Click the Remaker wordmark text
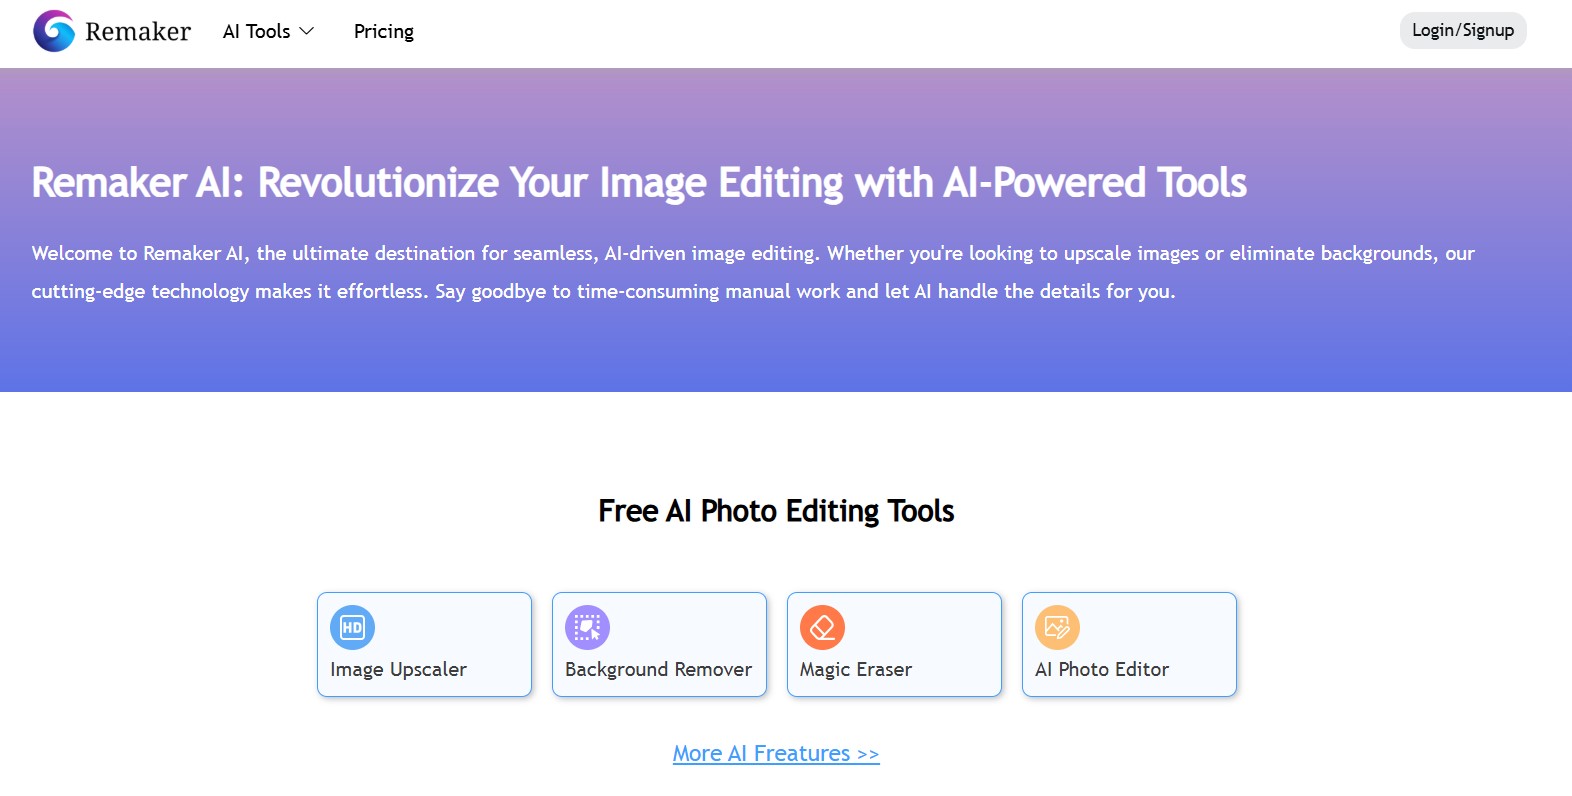 (138, 32)
